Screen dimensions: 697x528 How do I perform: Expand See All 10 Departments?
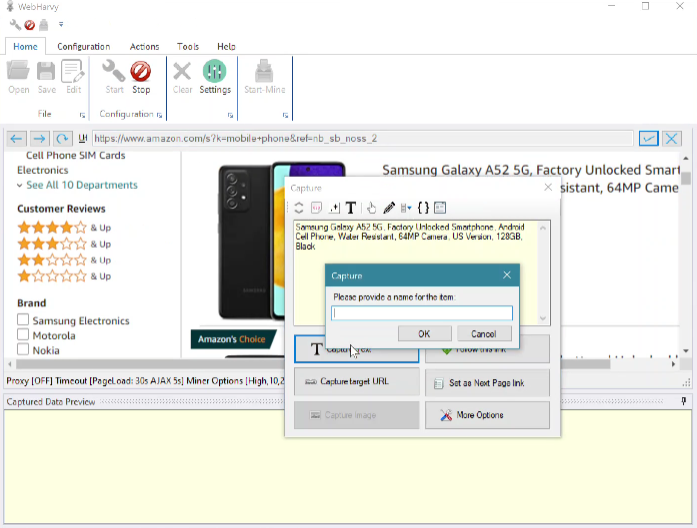click(x=82, y=185)
